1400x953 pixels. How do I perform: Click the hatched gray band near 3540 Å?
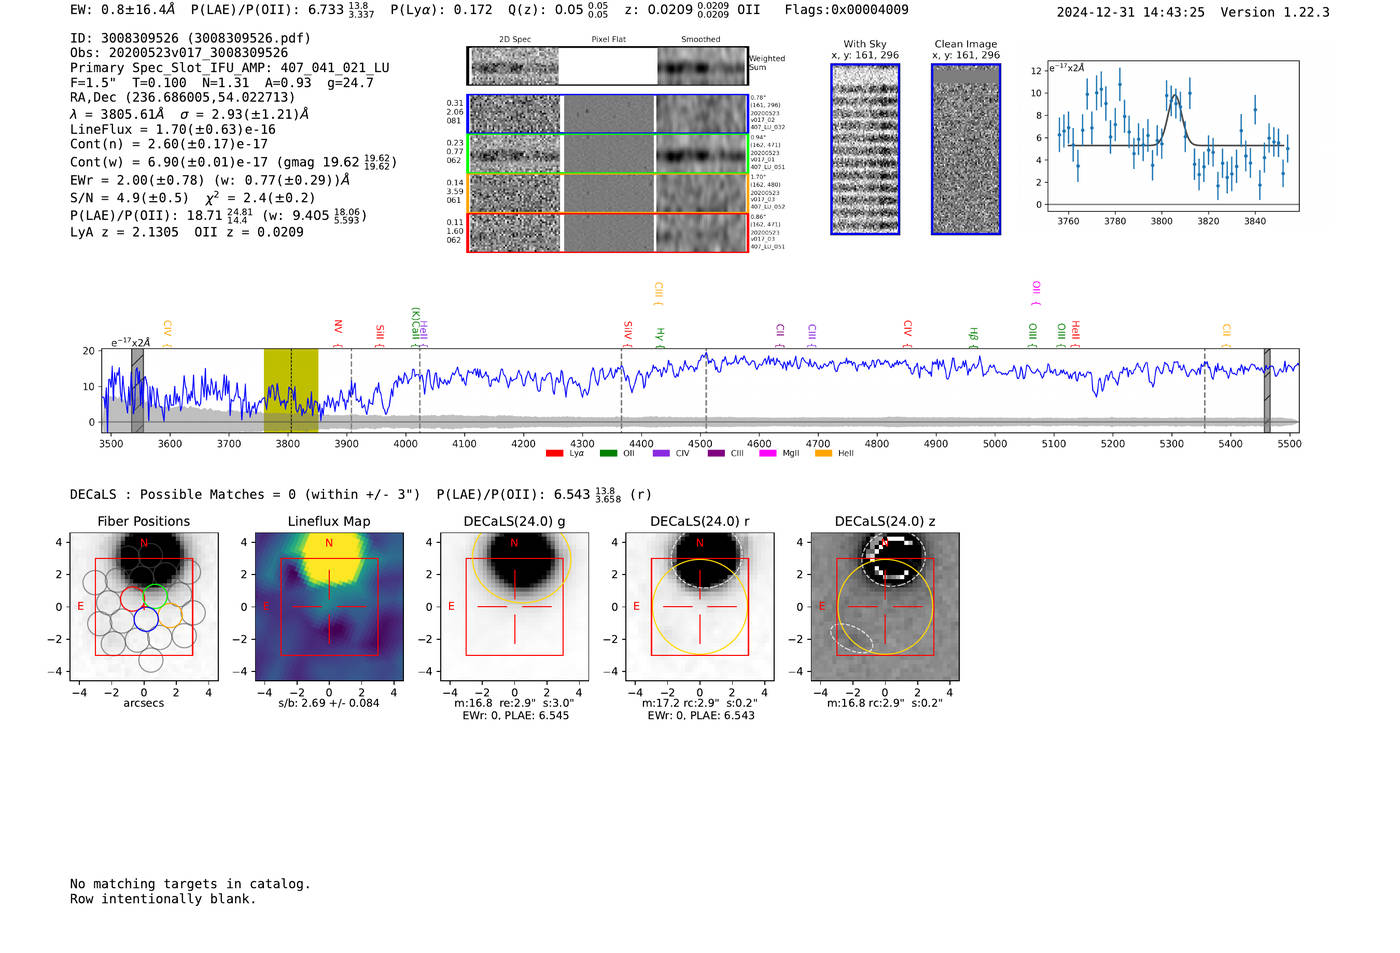coord(137,390)
